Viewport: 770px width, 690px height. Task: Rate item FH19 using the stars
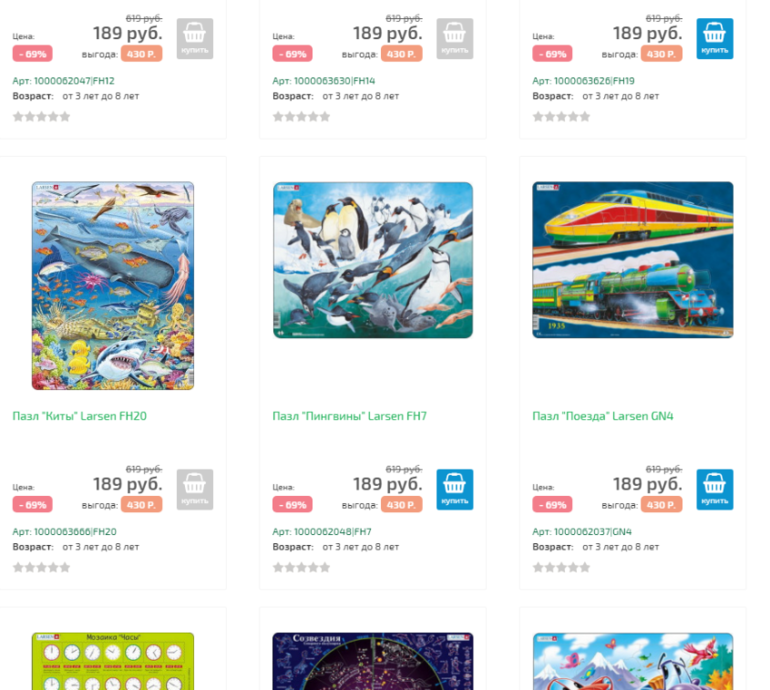pyautogui.click(x=561, y=117)
